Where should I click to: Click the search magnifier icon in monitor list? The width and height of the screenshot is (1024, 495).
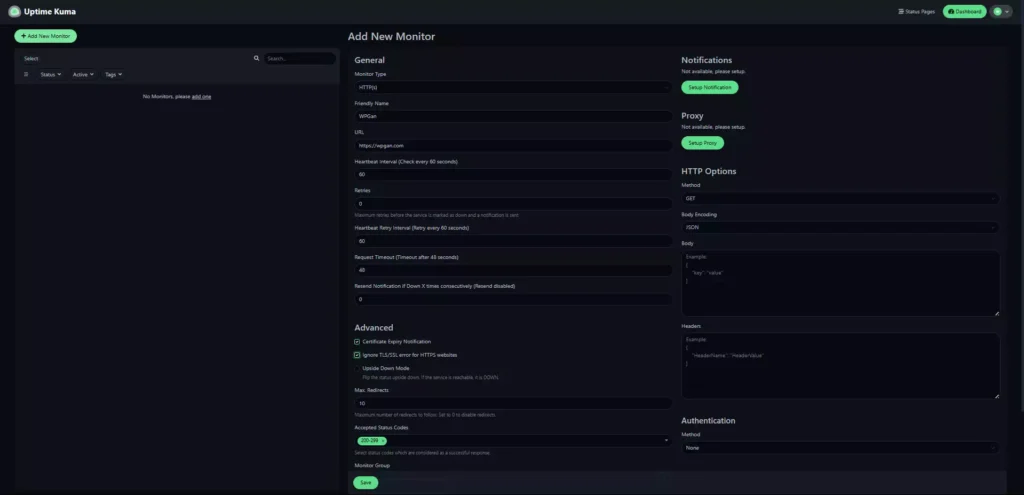pos(257,58)
